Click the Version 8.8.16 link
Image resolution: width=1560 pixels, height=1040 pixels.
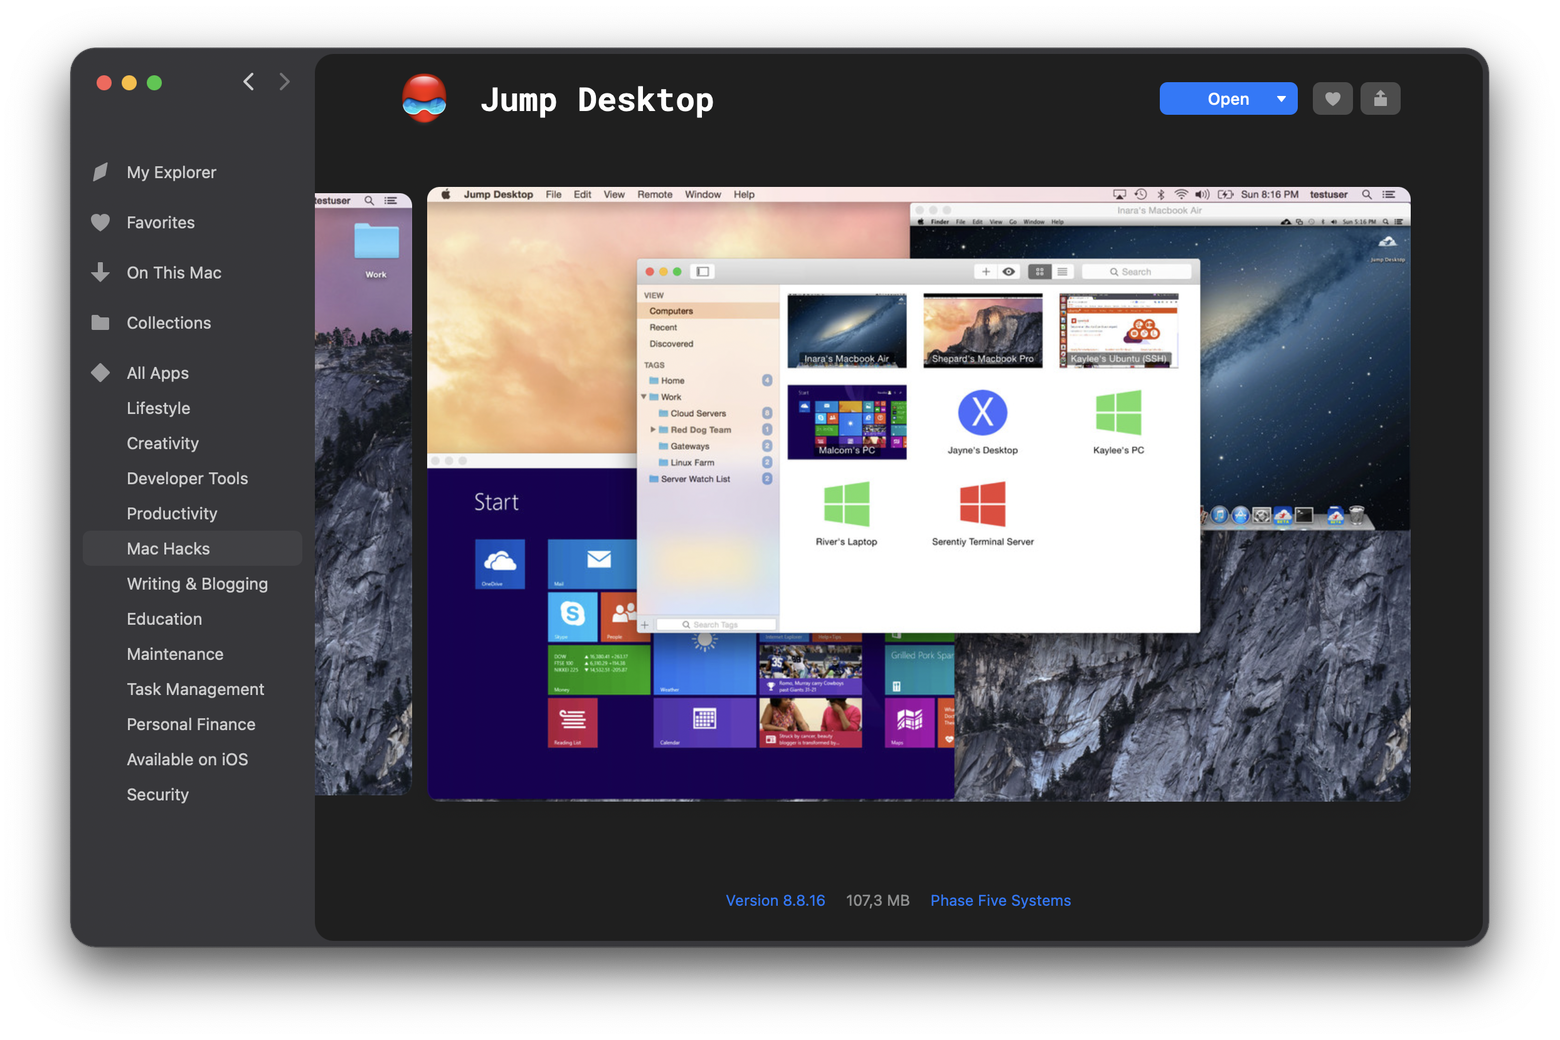point(775,900)
